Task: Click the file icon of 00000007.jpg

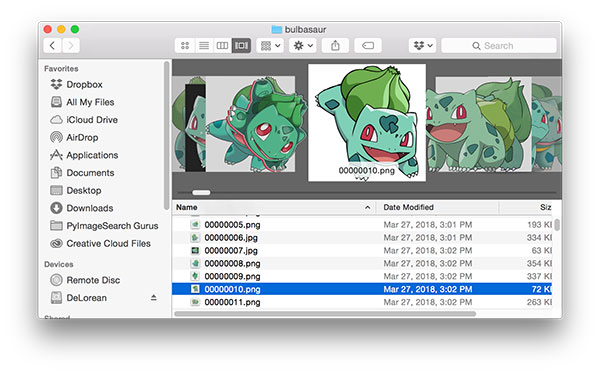Action: pyautogui.click(x=195, y=251)
